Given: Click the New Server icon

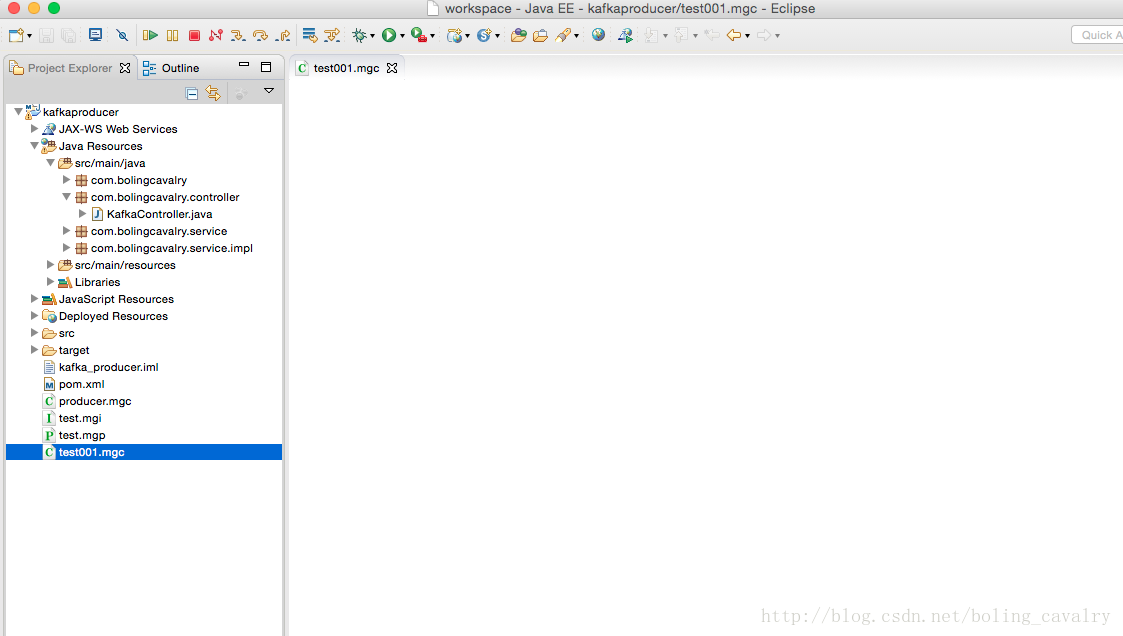Looking at the screenshot, I should coord(455,35).
